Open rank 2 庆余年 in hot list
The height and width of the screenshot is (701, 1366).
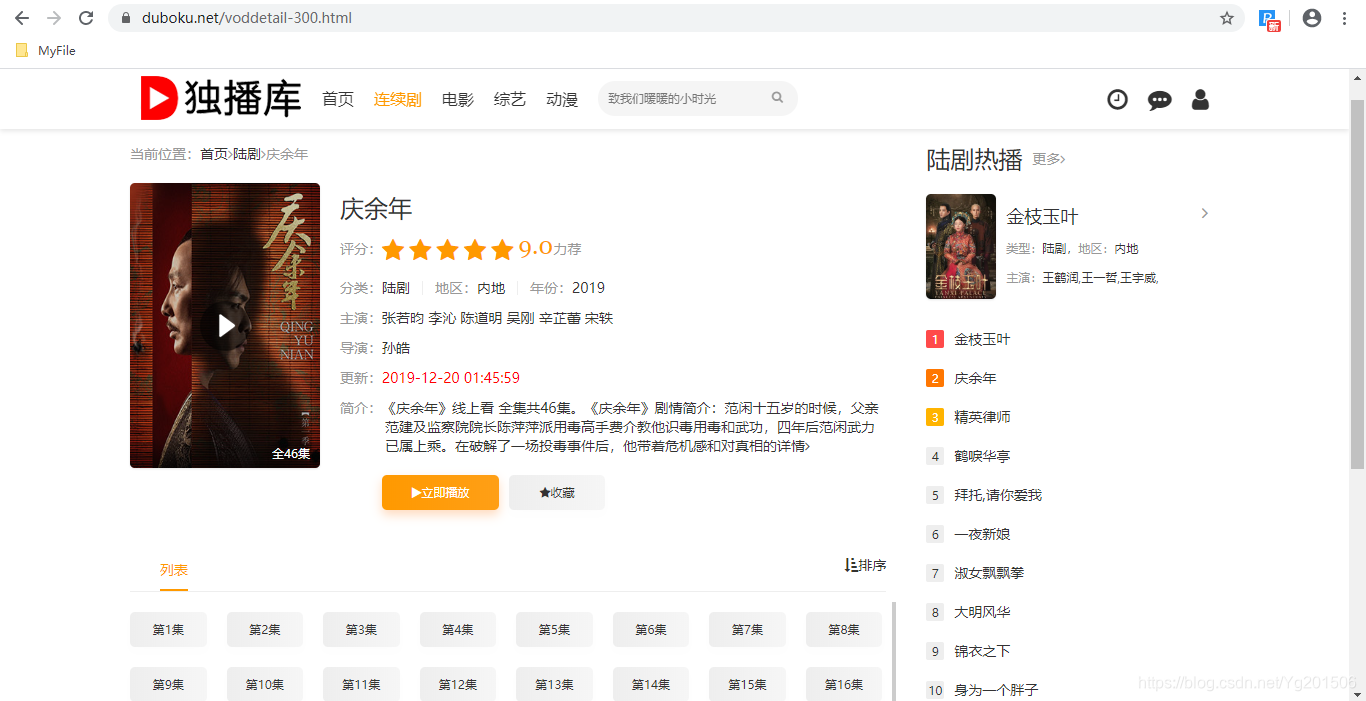point(975,378)
